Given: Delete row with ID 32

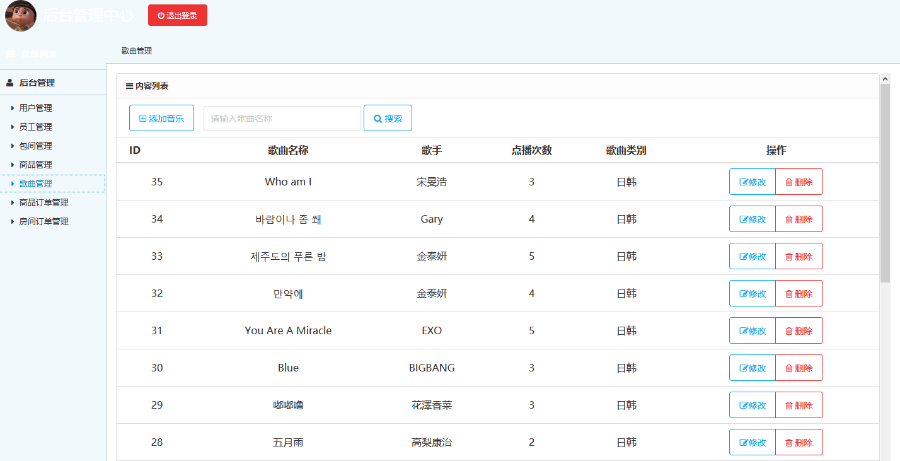Looking at the screenshot, I should pyautogui.click(x=799, y=293).
